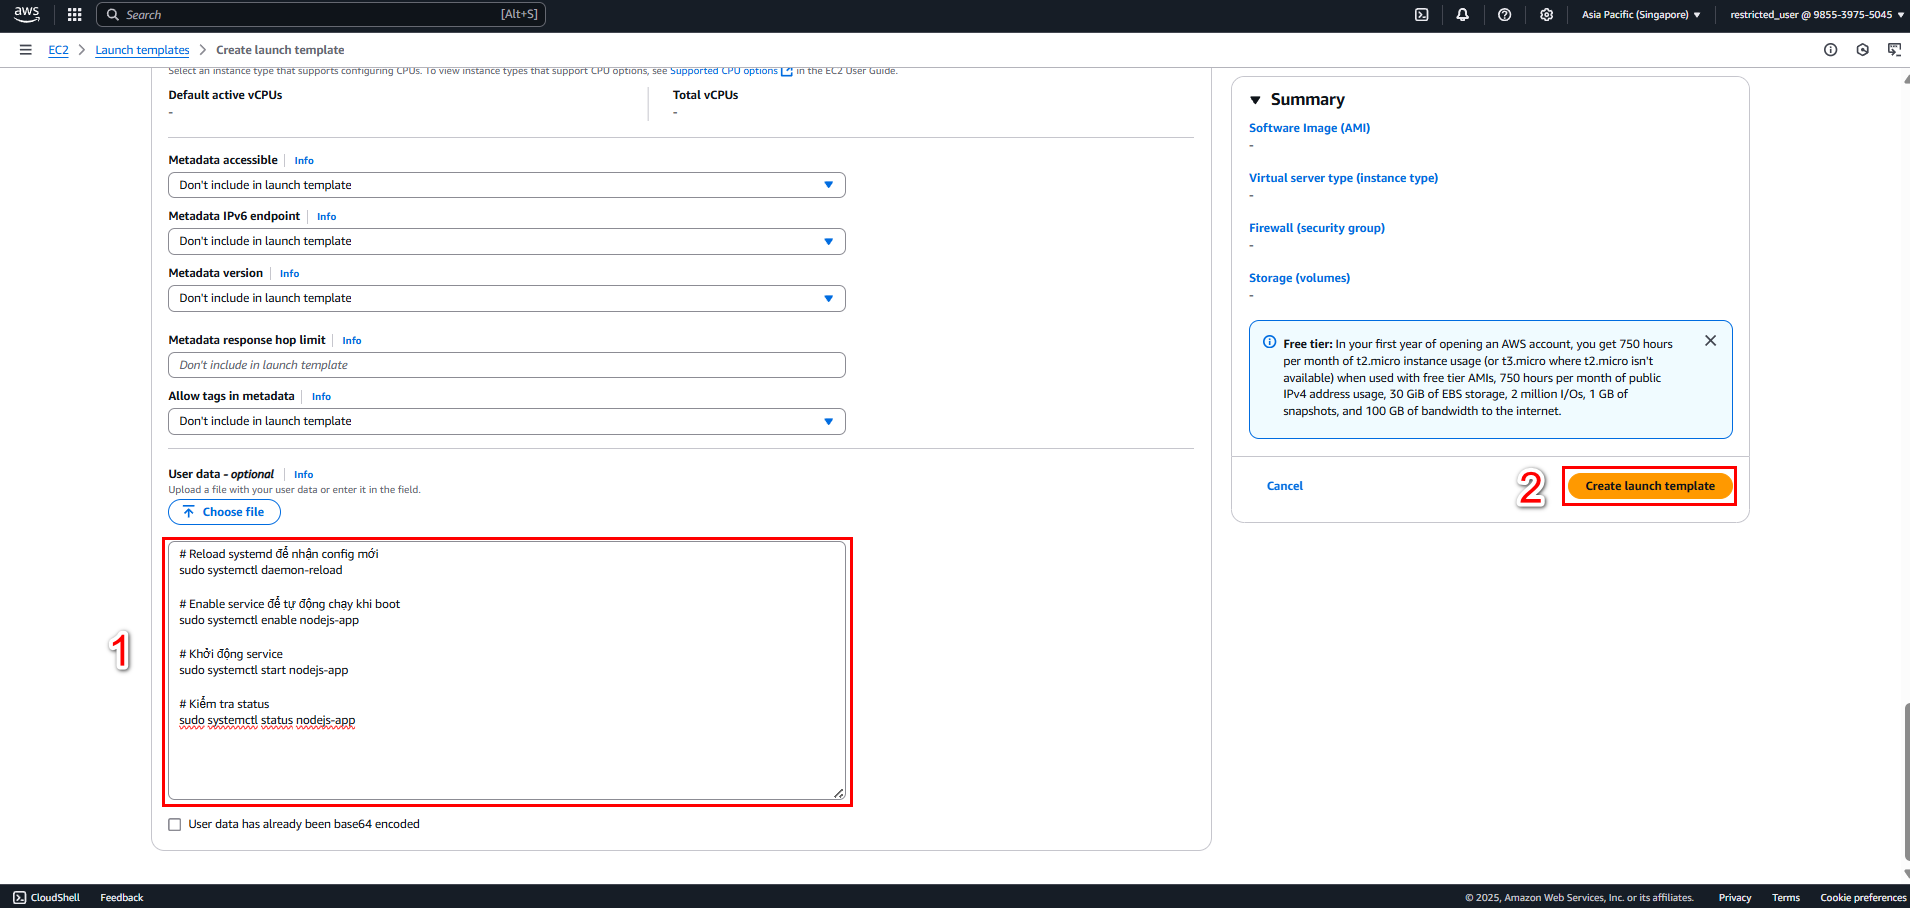Open the AWS services grid menu

coord(74,15)
